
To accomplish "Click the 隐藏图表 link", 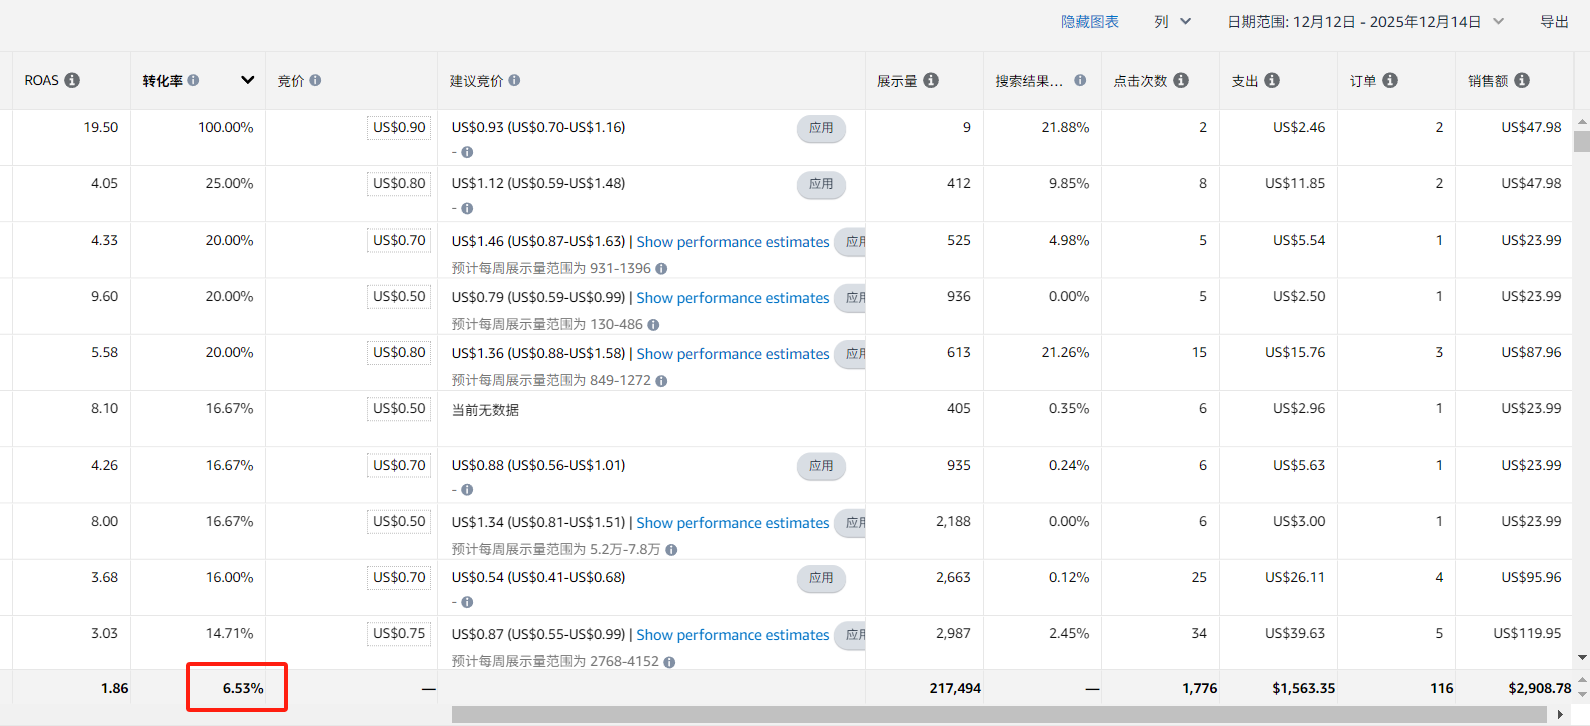I will pos(1089,21).
